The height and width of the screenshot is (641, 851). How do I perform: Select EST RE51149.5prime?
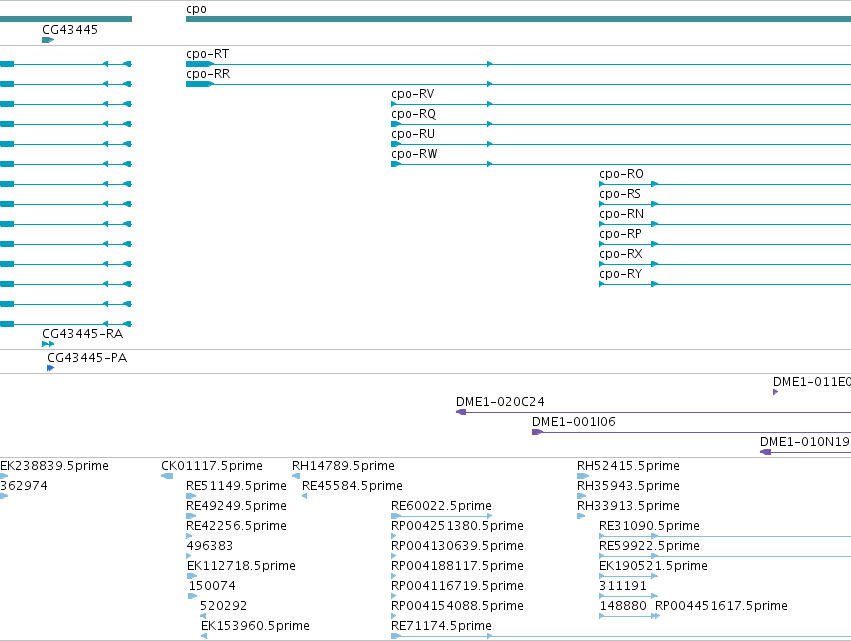[236, 486]
